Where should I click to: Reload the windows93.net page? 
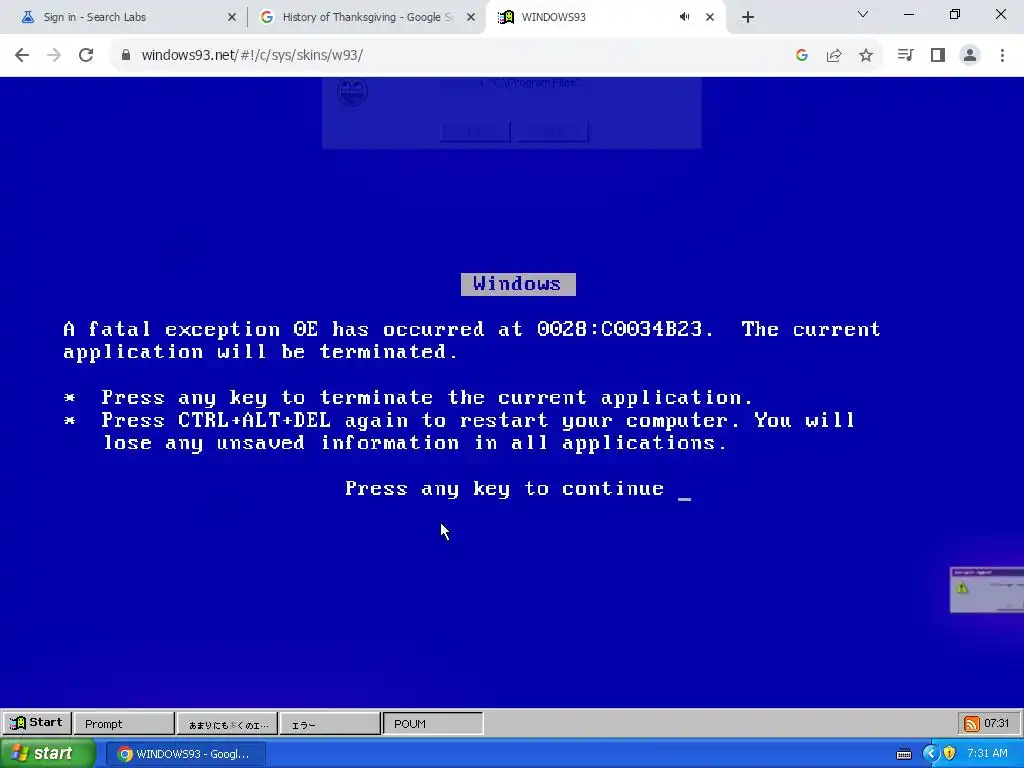click(x=86, y=56)
